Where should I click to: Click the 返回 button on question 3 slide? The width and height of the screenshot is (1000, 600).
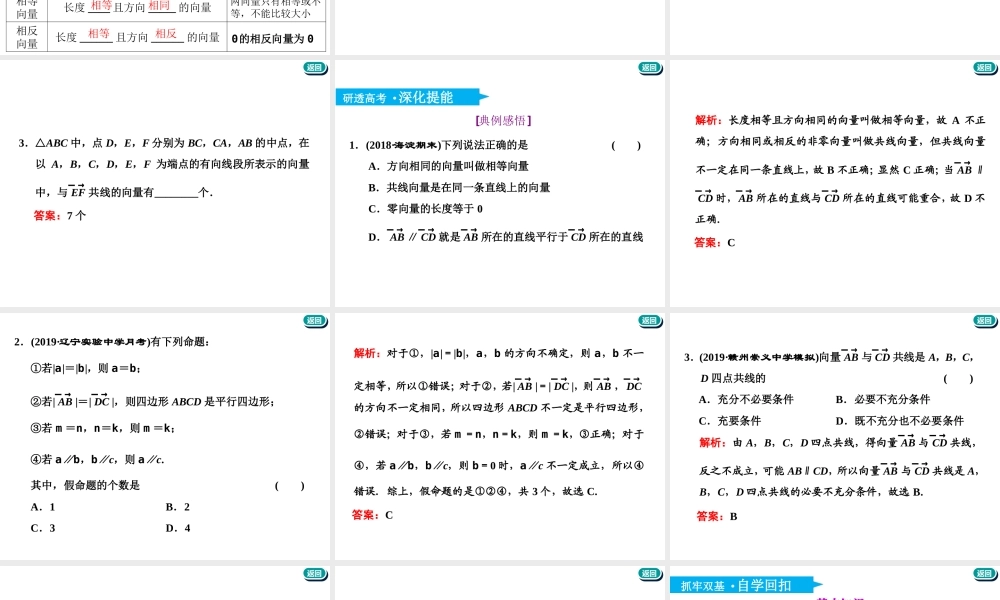[983, 320]
